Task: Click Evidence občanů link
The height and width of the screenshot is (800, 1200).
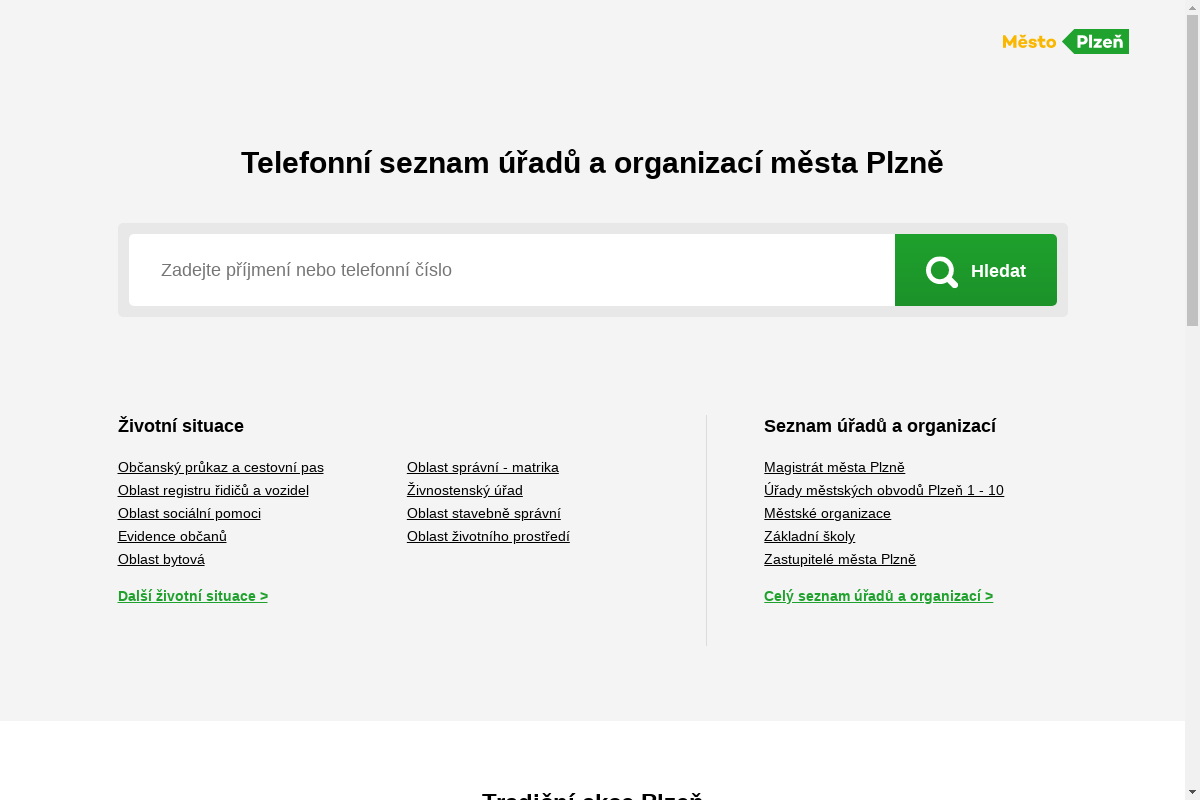Action: click(172, 536)
